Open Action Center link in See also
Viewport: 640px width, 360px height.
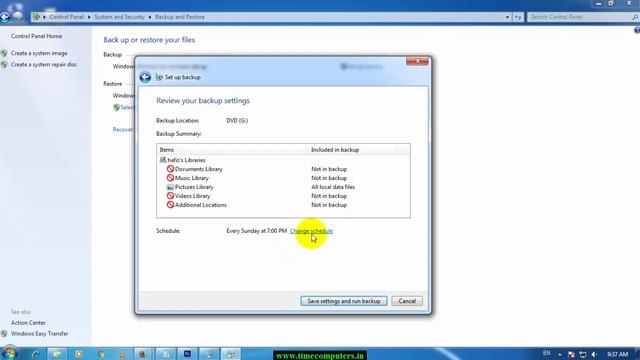[28, 322]
